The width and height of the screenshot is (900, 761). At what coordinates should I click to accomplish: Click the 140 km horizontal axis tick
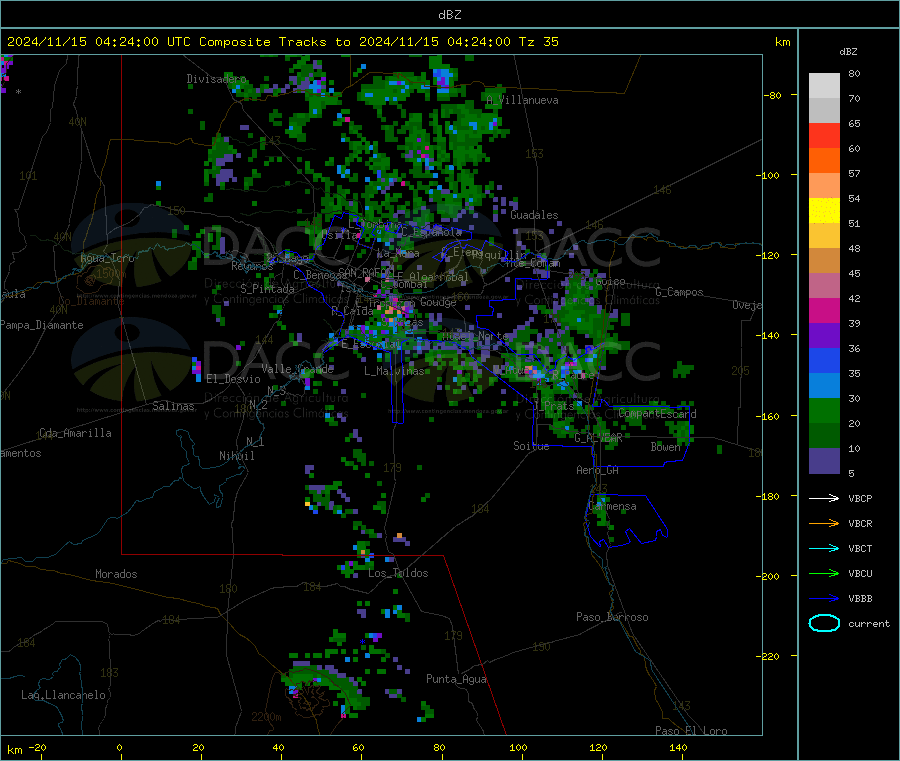click(678, 747)
